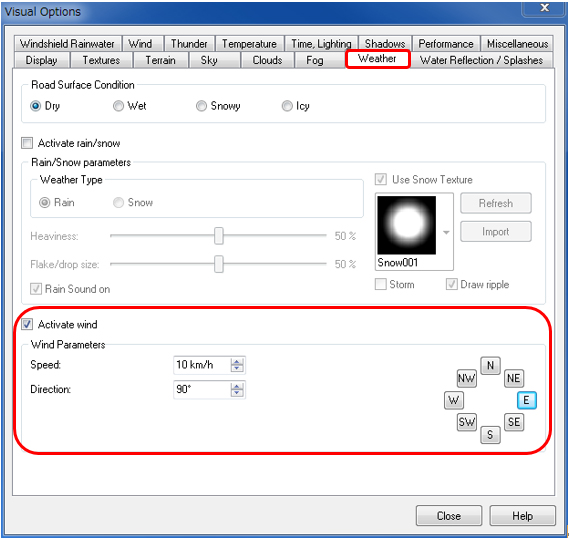Set wind direction to W button

click(454, 400)
